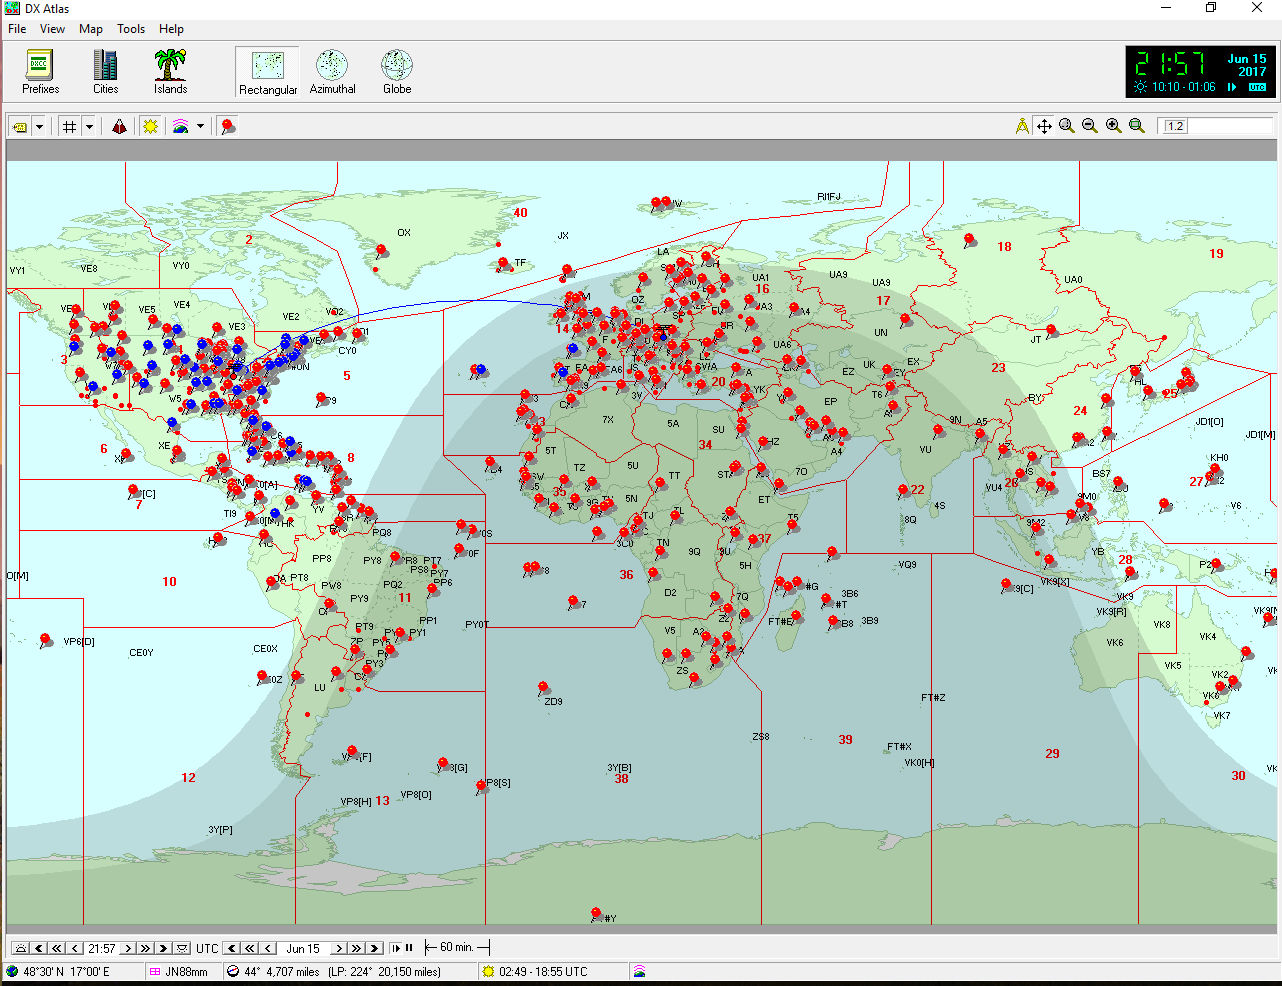Click the JN88mm grid locator entry
This screenshot has width=1282, height=986.
click(x=186, y=972)
